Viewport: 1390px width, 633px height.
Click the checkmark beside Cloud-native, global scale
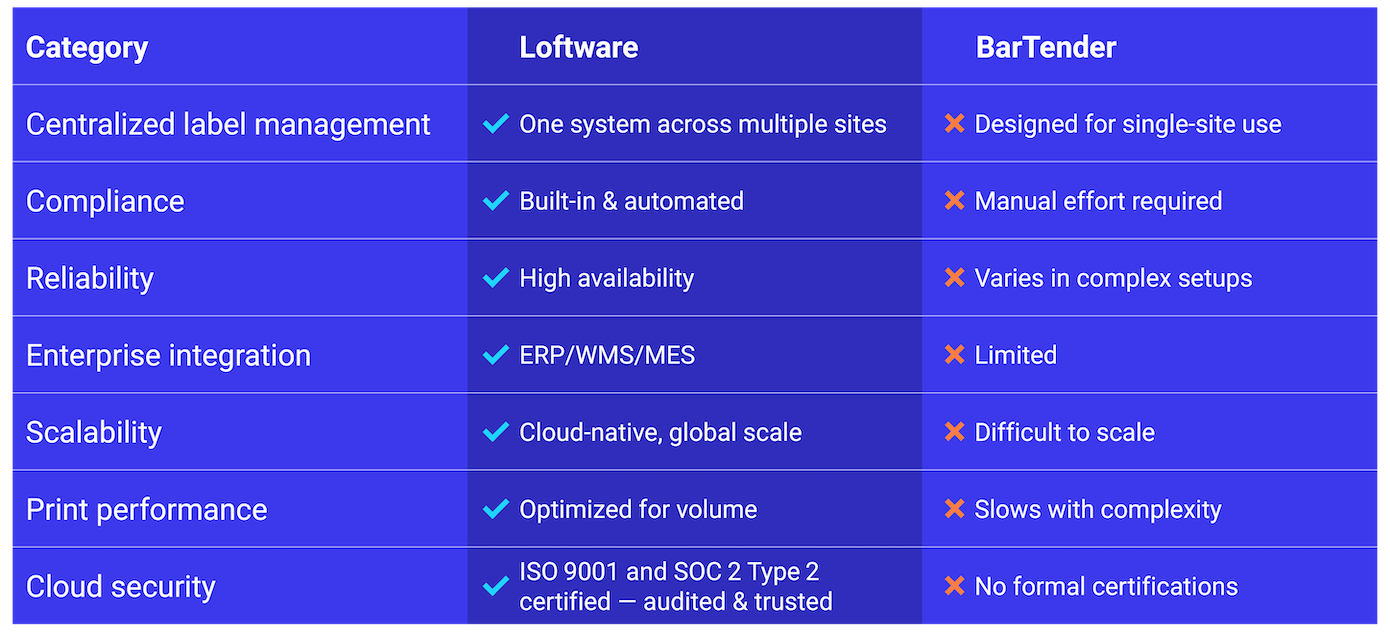495,432
